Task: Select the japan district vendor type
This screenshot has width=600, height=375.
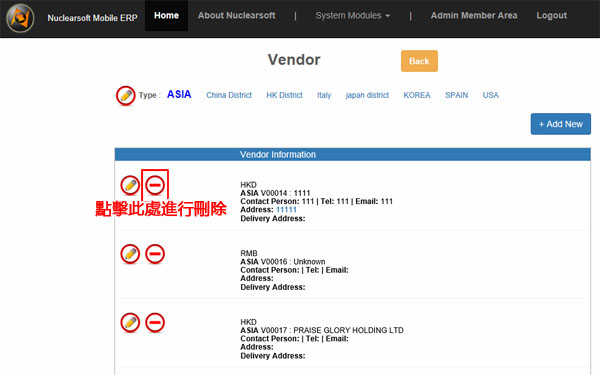Action: tap(367, 95)
